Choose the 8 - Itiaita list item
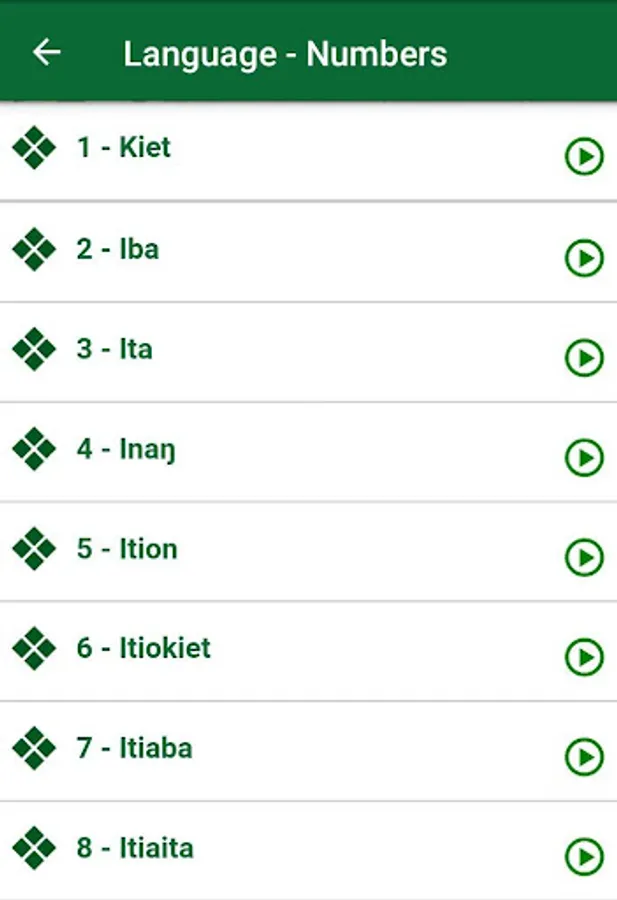Image resolution: width=617 pixels, height=900 pixels. tap(308, 851)
